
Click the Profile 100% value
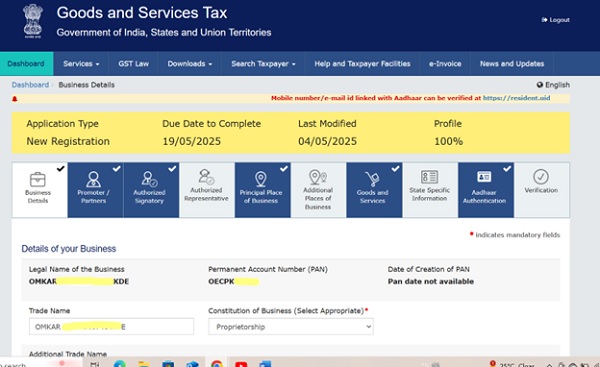click(x=448, y=141)
